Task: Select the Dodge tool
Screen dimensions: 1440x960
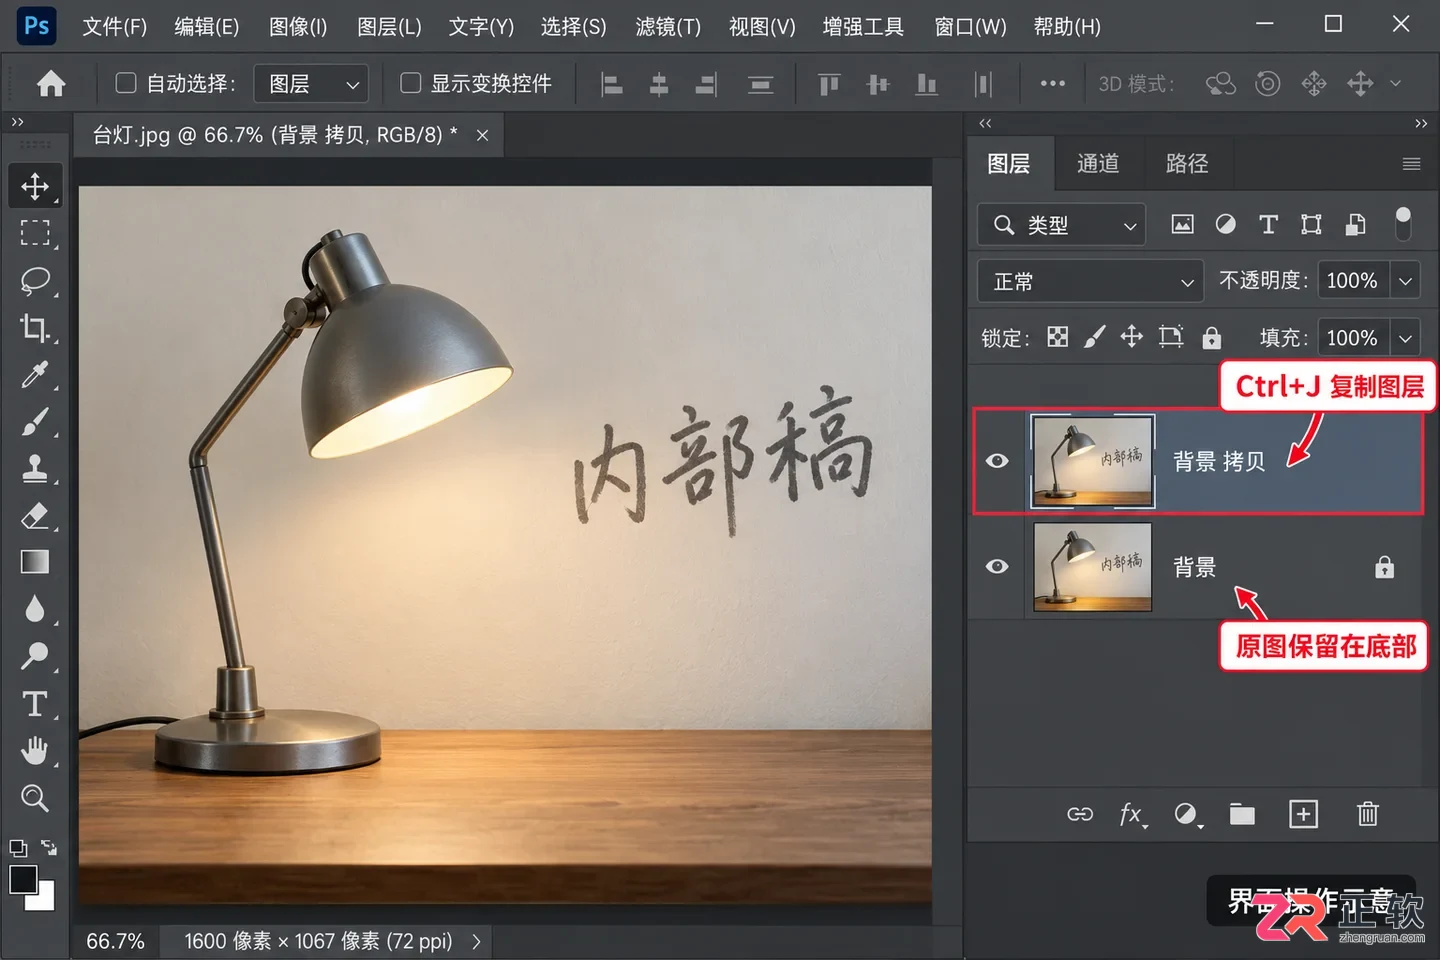Action: click(35, 656)
